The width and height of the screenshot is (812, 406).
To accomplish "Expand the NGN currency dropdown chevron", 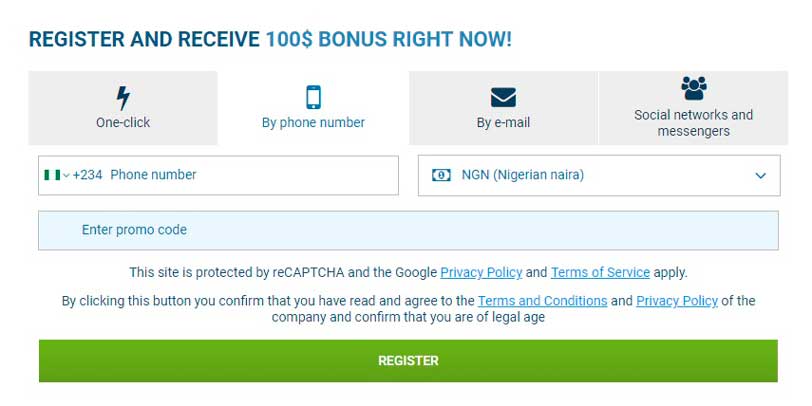I will [x=761, y=175].
